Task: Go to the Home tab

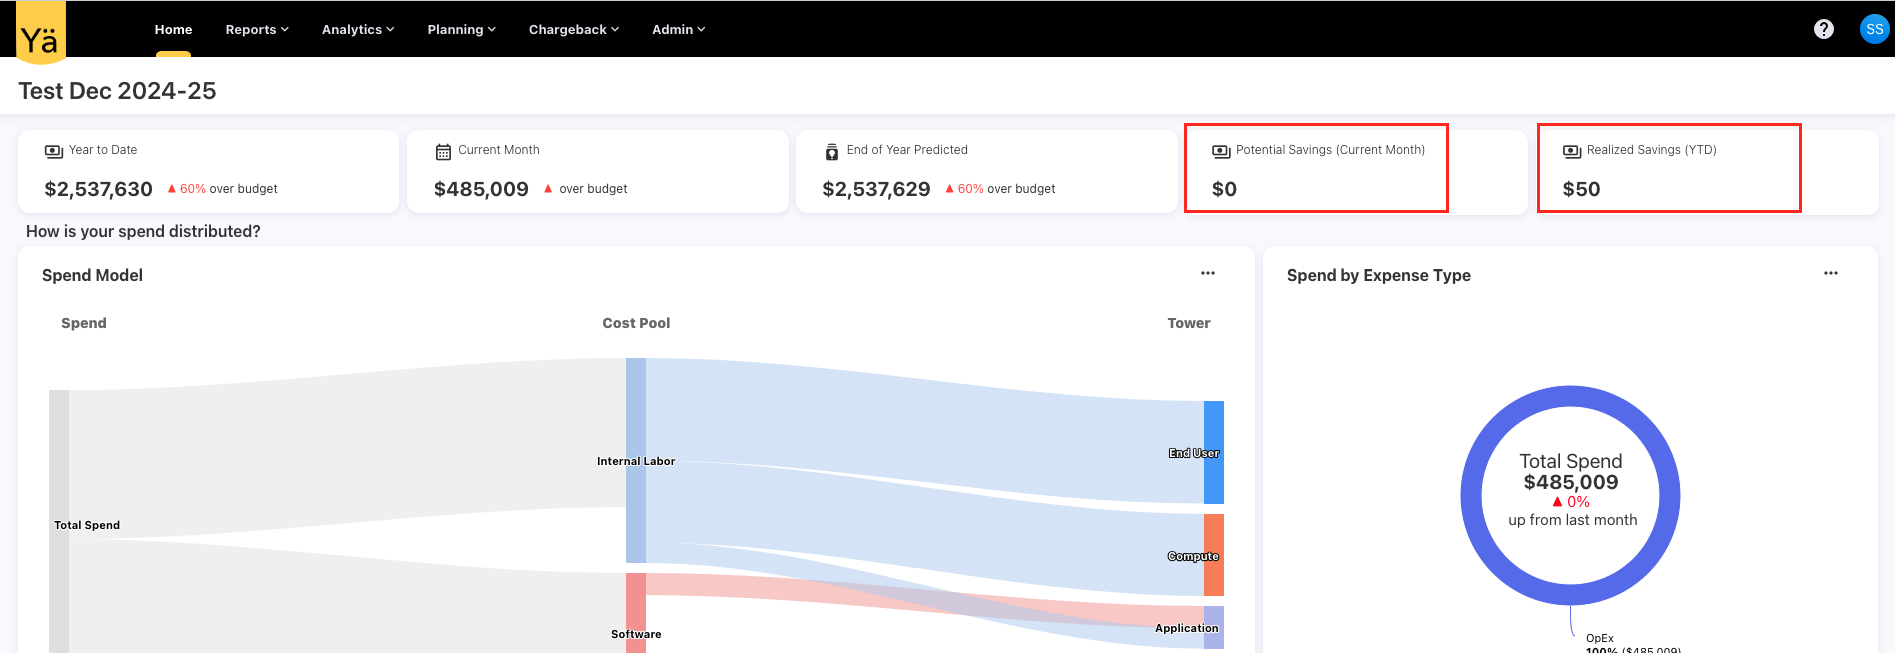Action: click(173, 30)
